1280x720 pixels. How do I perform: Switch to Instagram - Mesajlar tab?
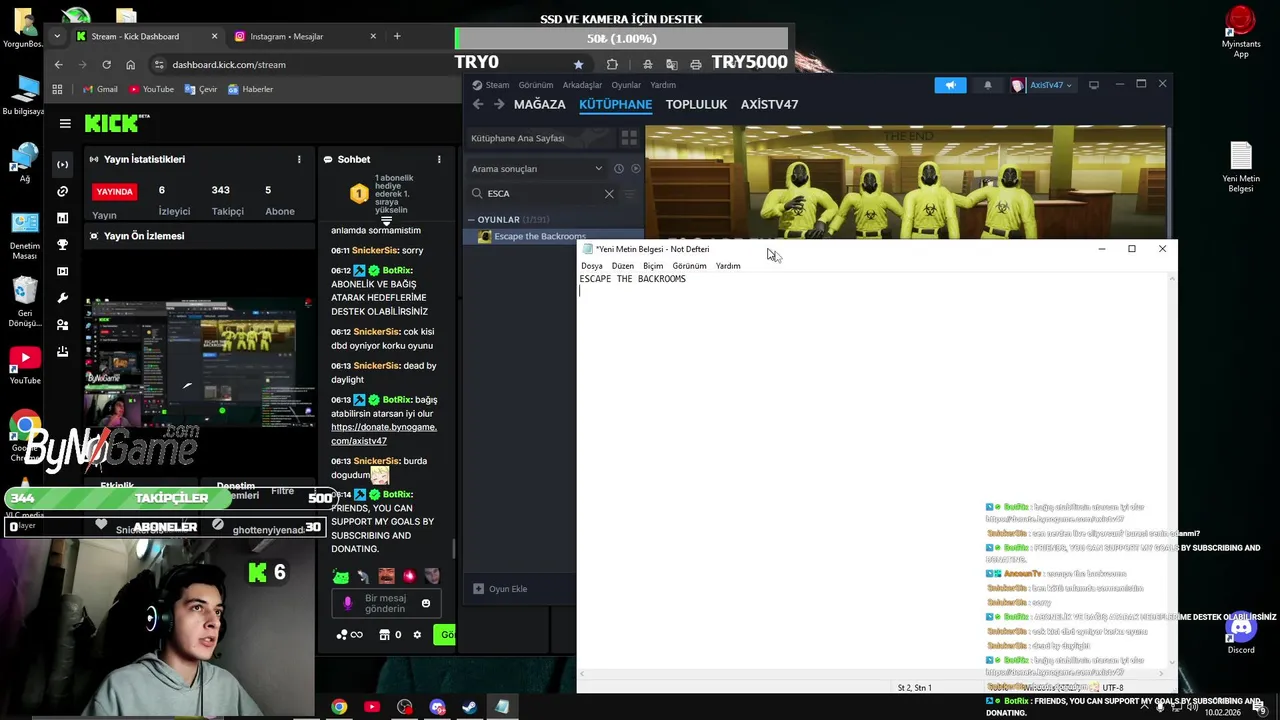(306, 36)
